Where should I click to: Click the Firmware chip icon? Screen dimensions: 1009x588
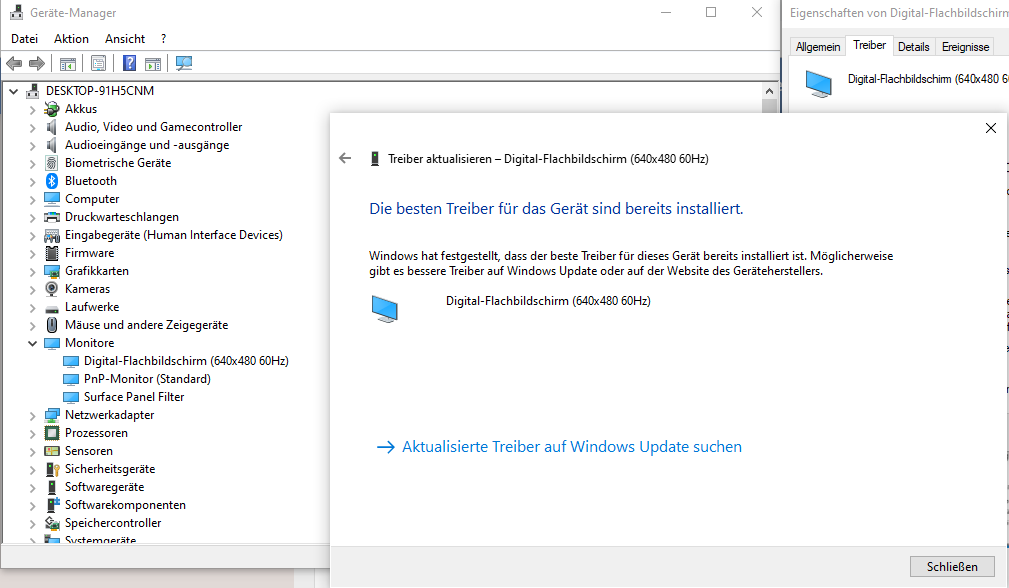click(52, 253)
